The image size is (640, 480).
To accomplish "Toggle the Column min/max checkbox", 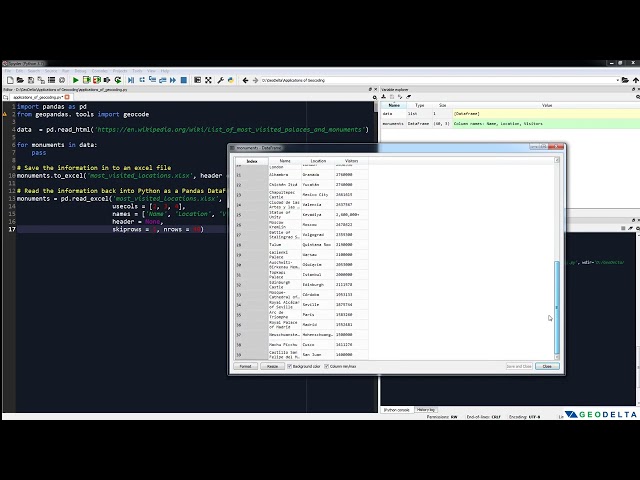I will 327,367.
